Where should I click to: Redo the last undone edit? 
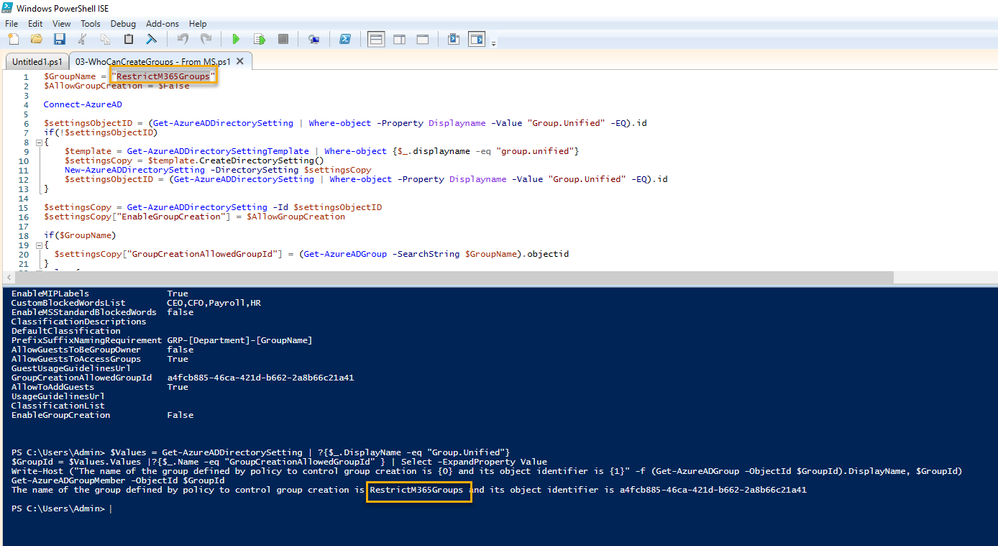(206, 39)
